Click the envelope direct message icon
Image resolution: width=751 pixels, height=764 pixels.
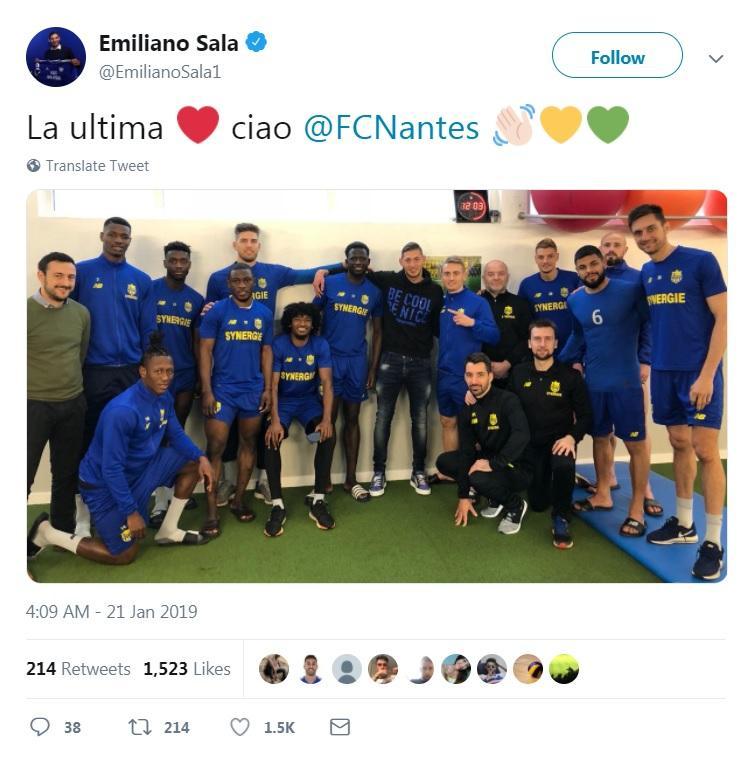(x=340, y=726)
